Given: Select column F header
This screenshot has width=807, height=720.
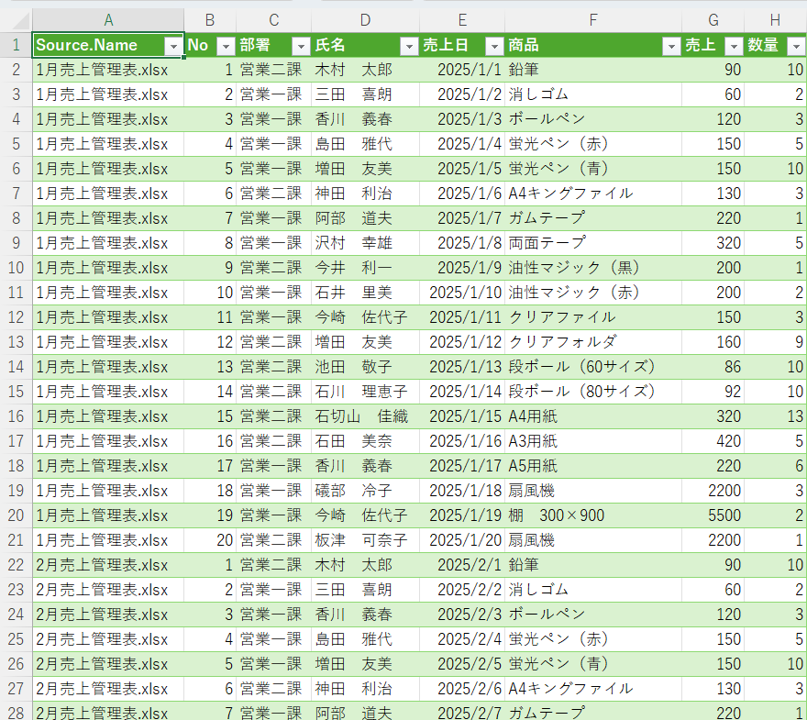Looking at the screenshot, I should [593, 21].
